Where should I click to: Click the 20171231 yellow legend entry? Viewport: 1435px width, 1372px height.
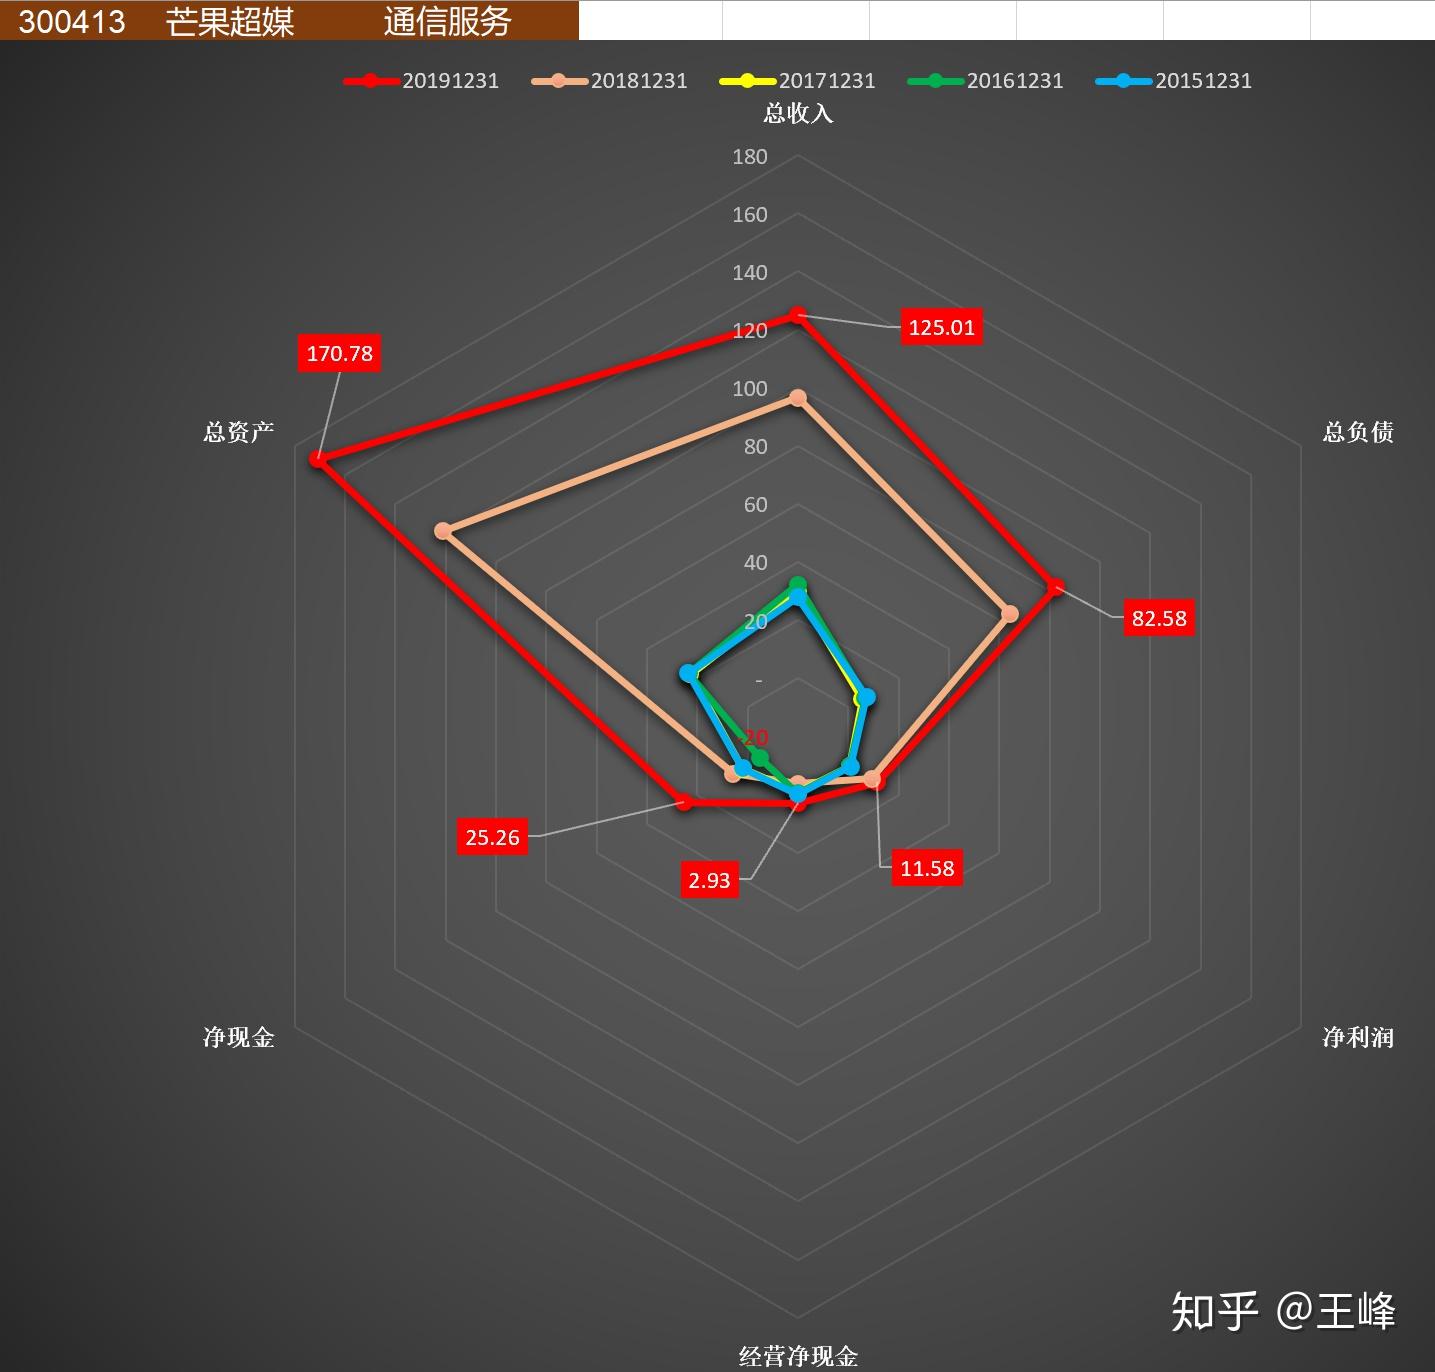pyautogui.click(x=797, y=81)
